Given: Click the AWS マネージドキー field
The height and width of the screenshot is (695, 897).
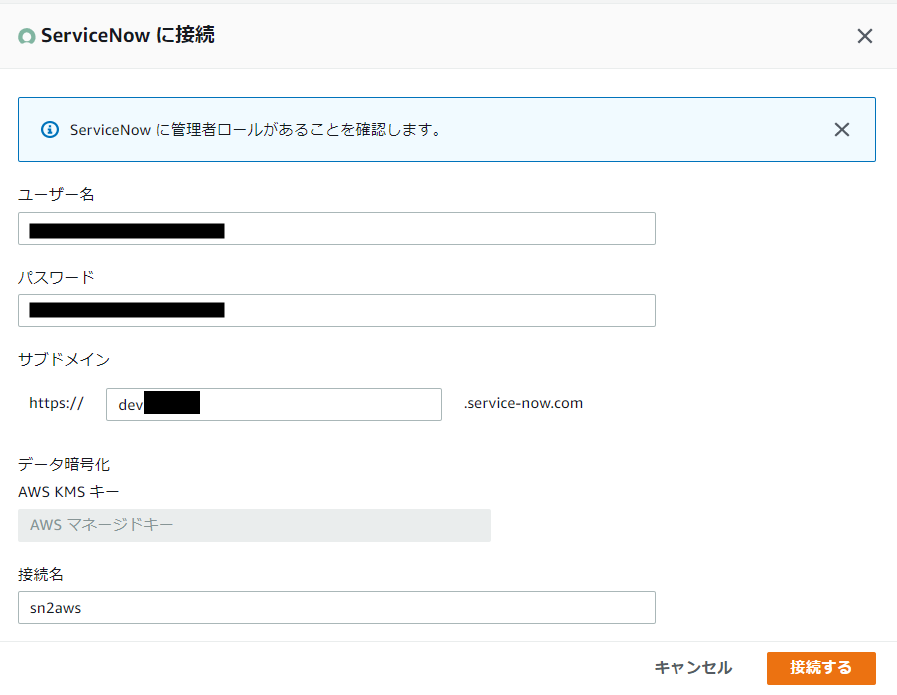Looking at the screenshot, I should [255, 525].
